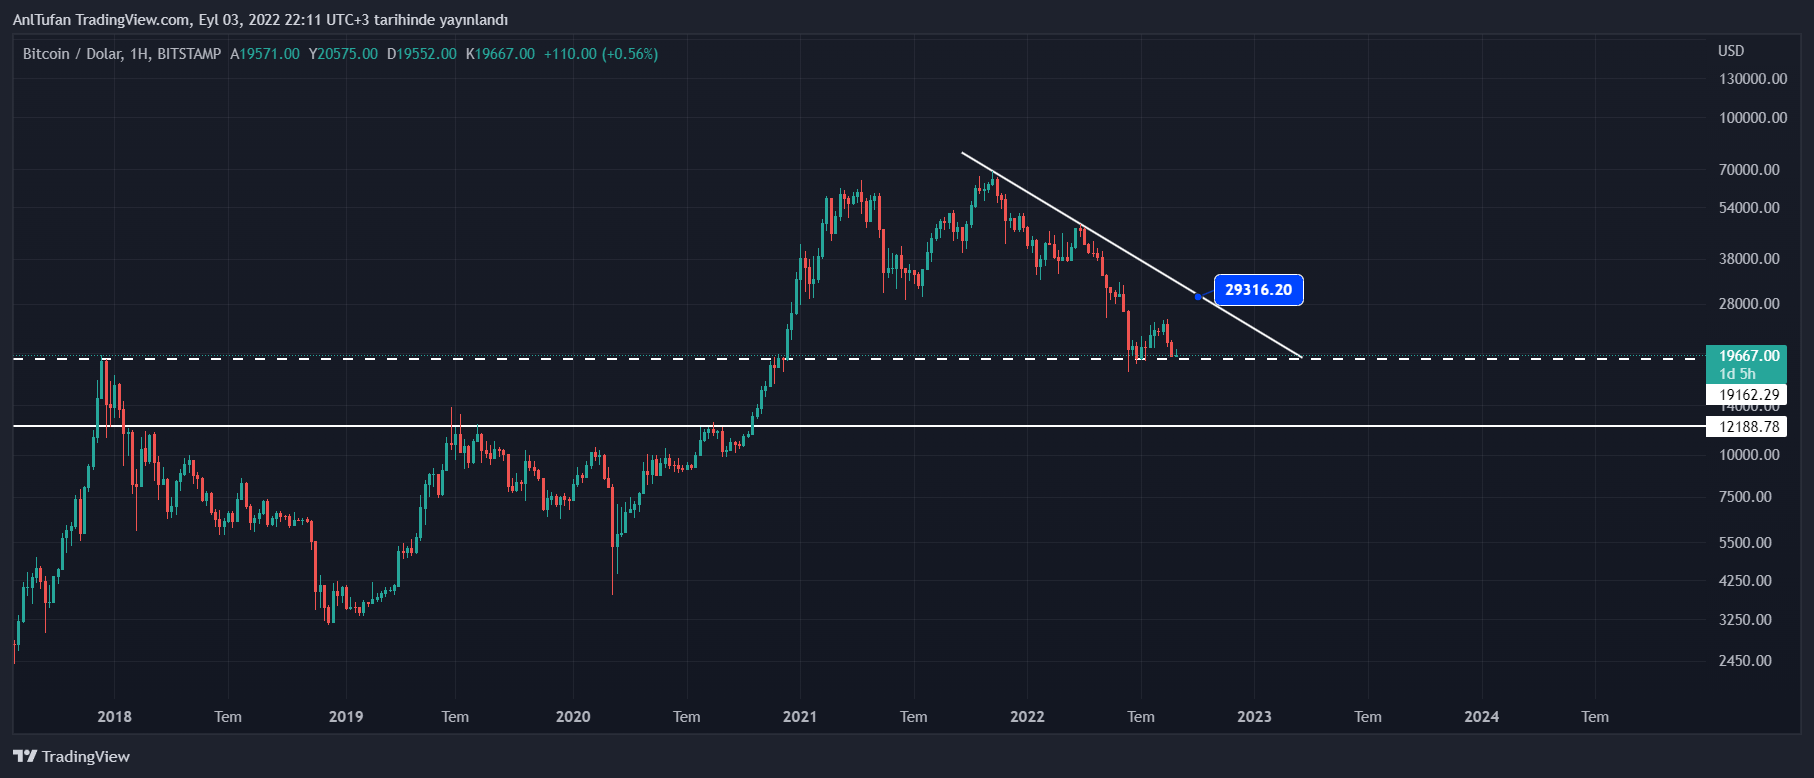Click the blue anchor dot on the trendline

1198,296
